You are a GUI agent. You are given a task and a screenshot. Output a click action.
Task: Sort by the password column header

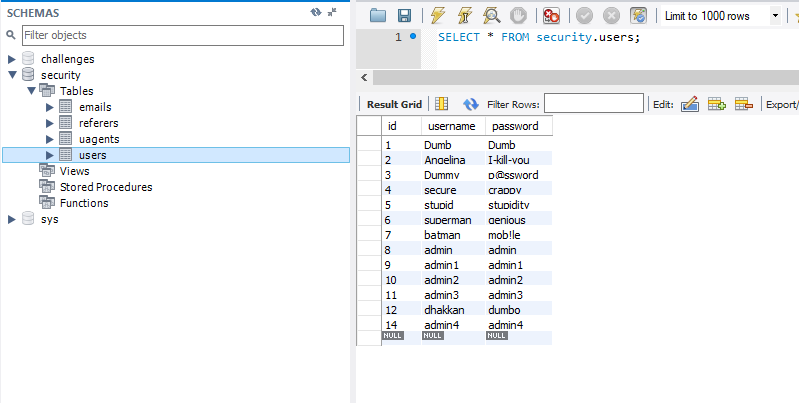[519, 126]
